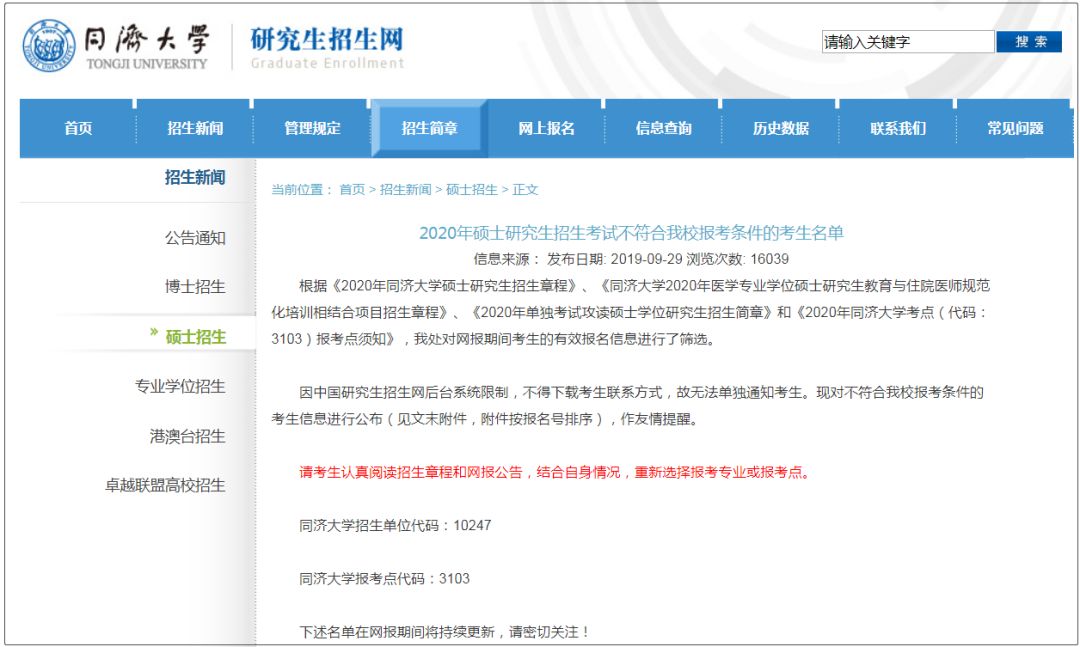Image resolution: width=1080 pixels, height=647 pixels.
Task: Select the 招生简章 navigation tab
Action: tap(429, 129)
